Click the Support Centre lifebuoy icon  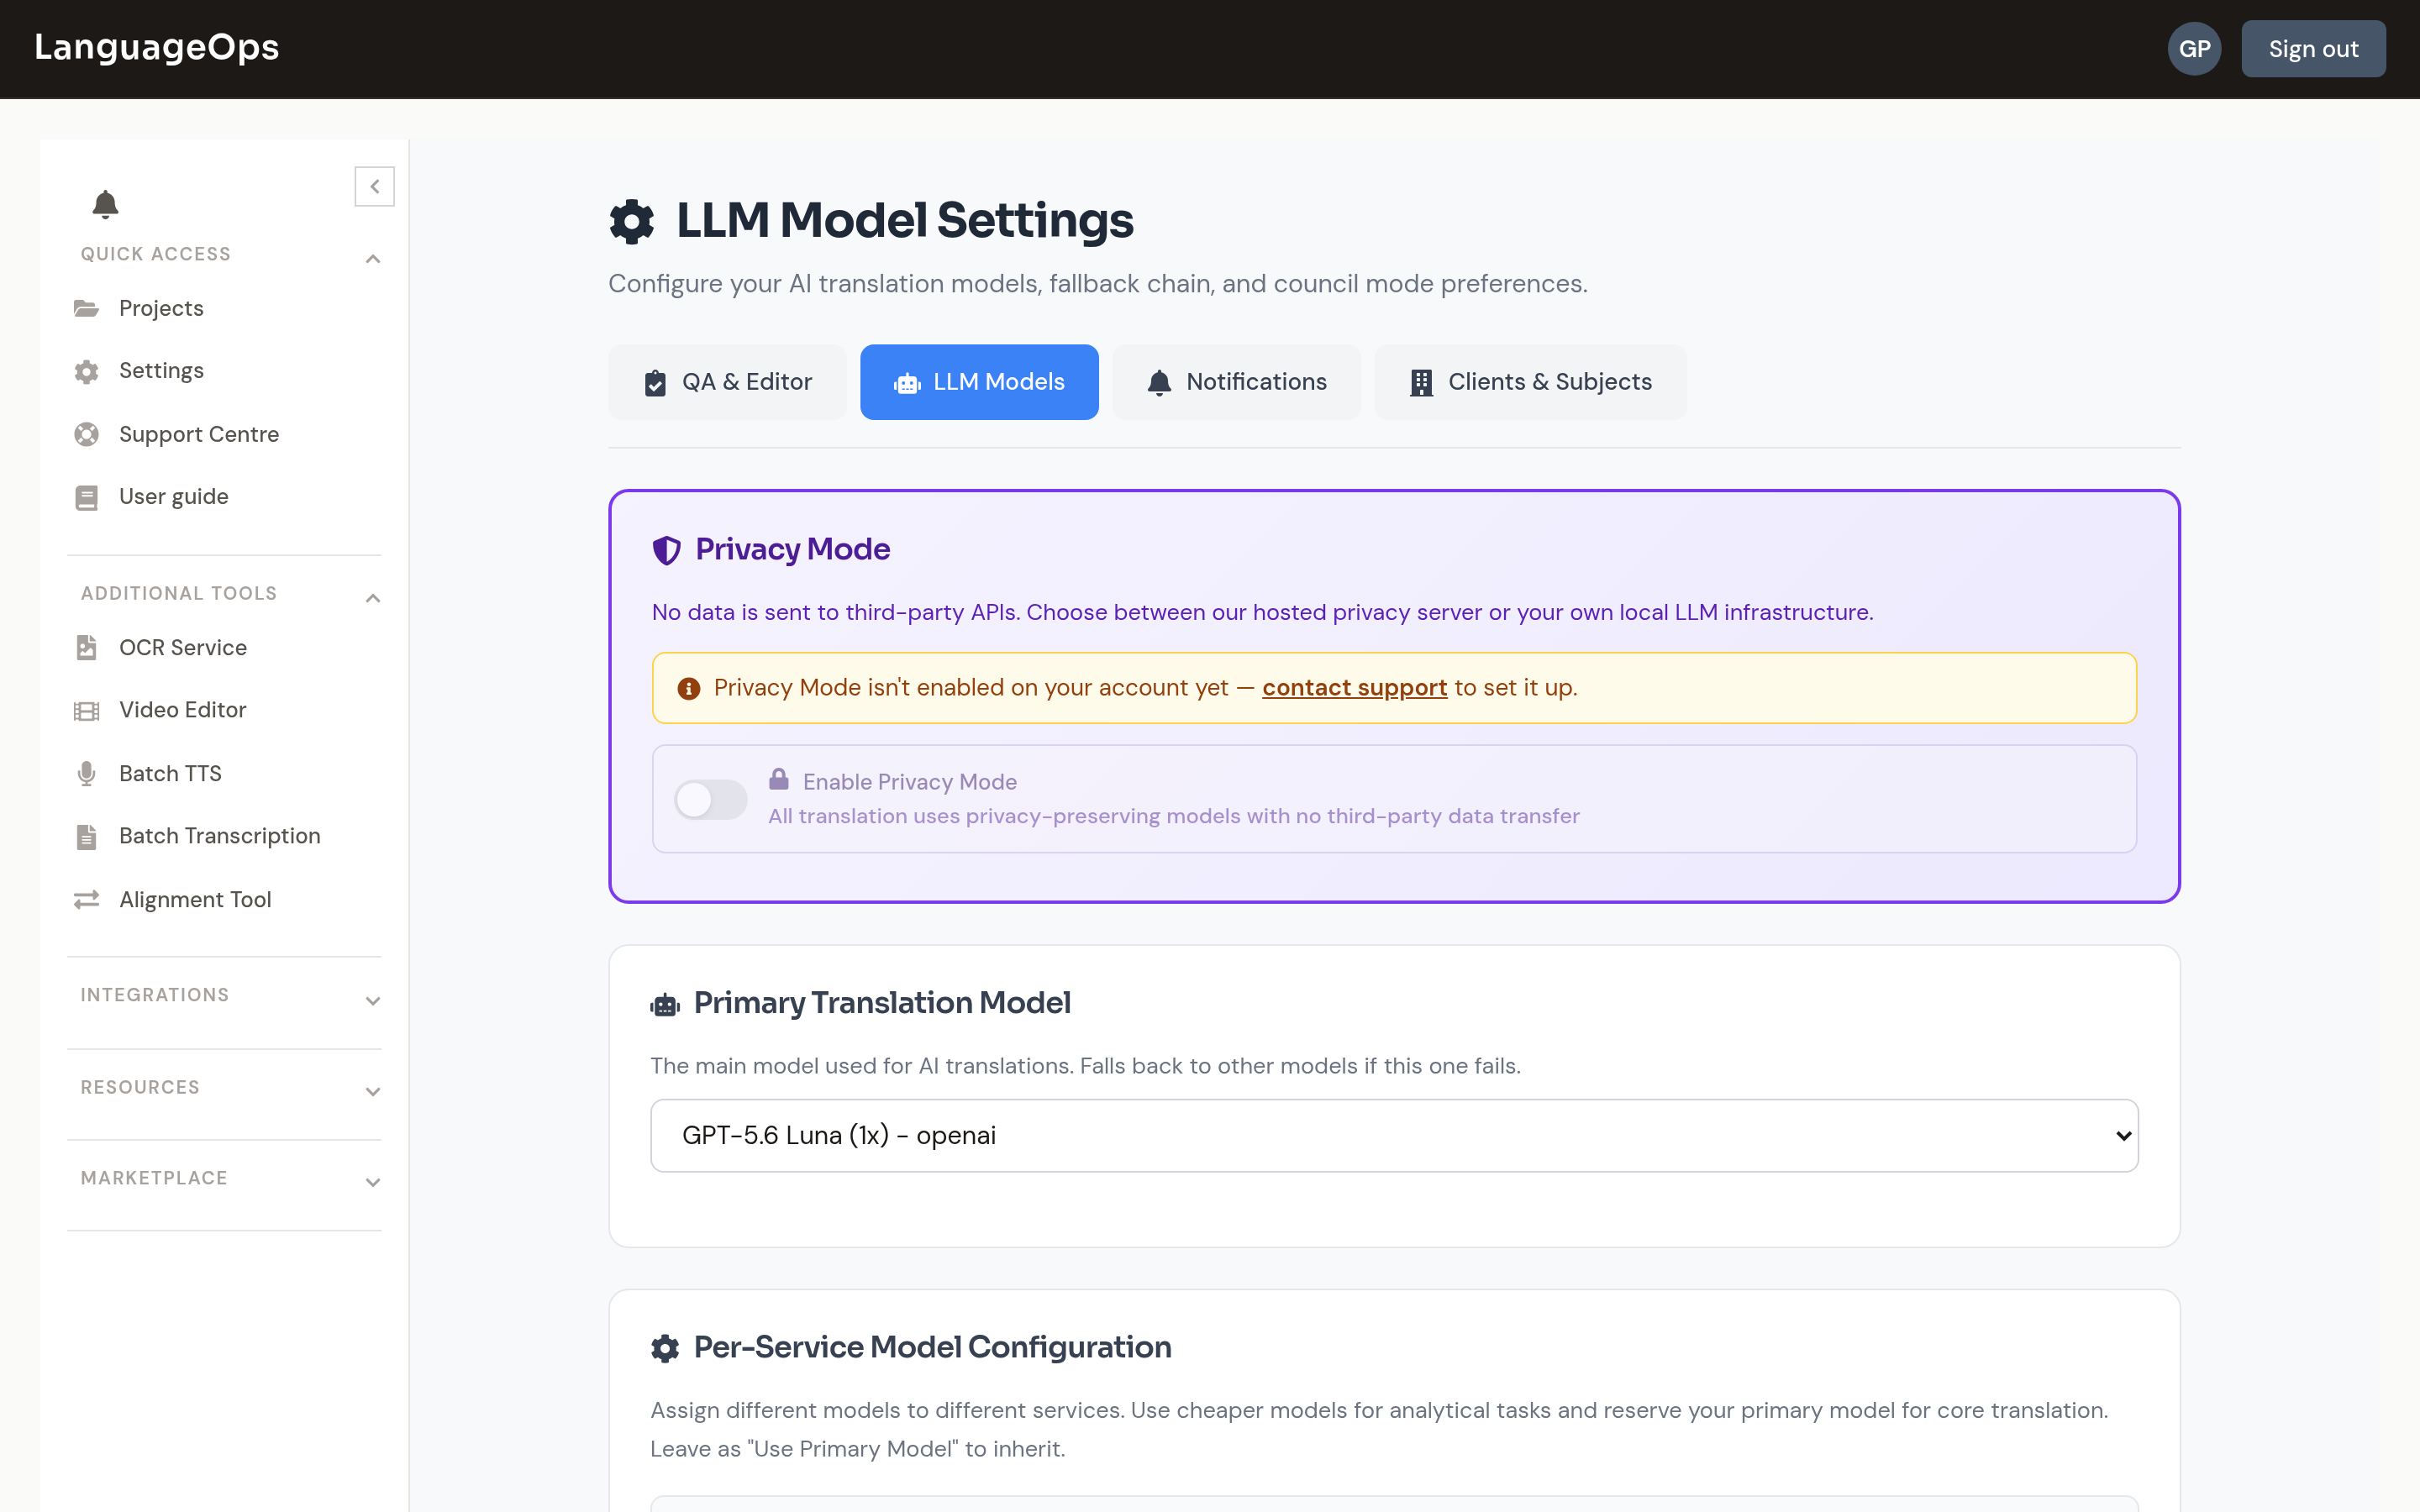(x=87, y=434)
